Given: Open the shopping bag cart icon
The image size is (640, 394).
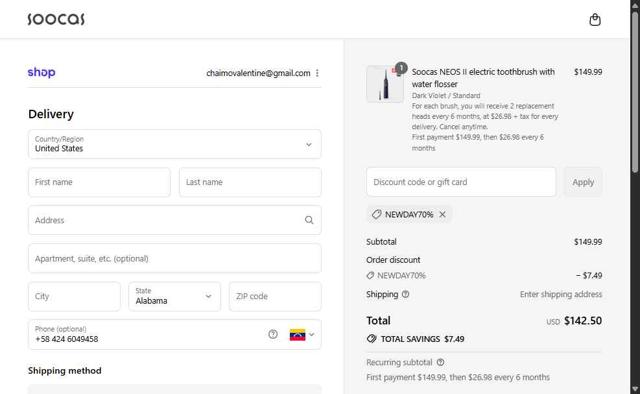Looking at the screenshot, I should pos(595,20).
